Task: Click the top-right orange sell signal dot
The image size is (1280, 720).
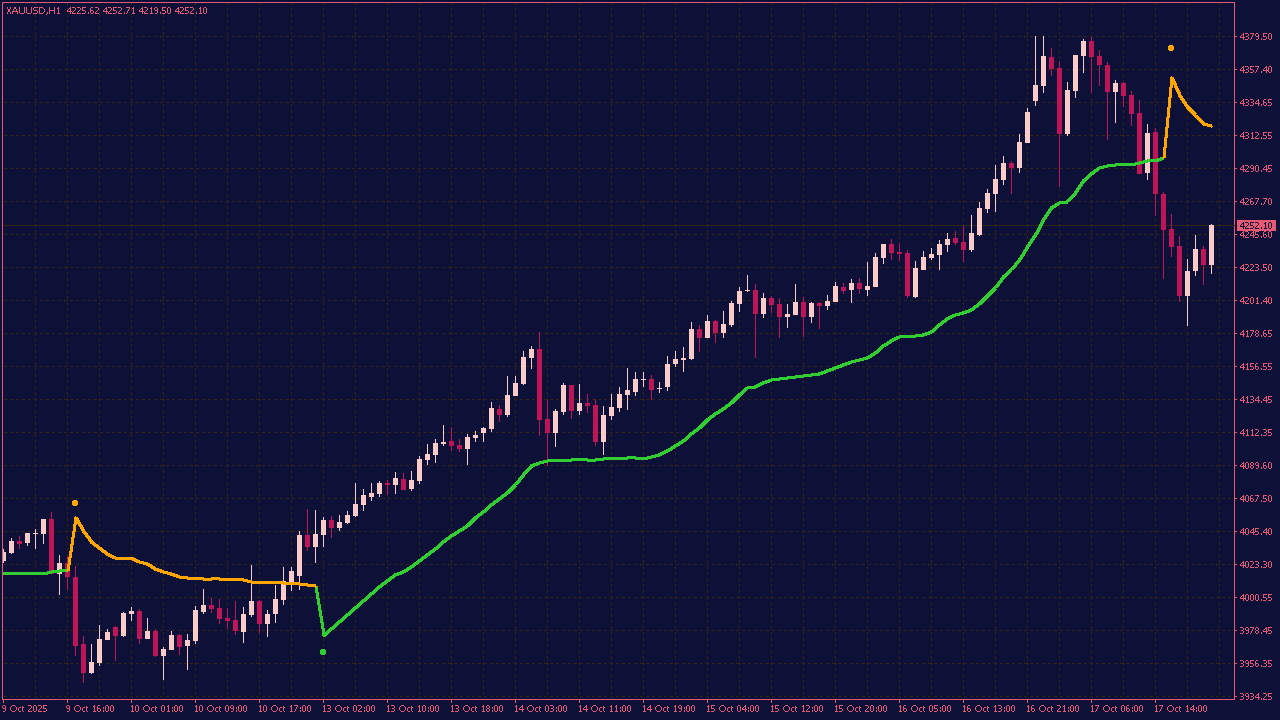Action: [1172, 46]
